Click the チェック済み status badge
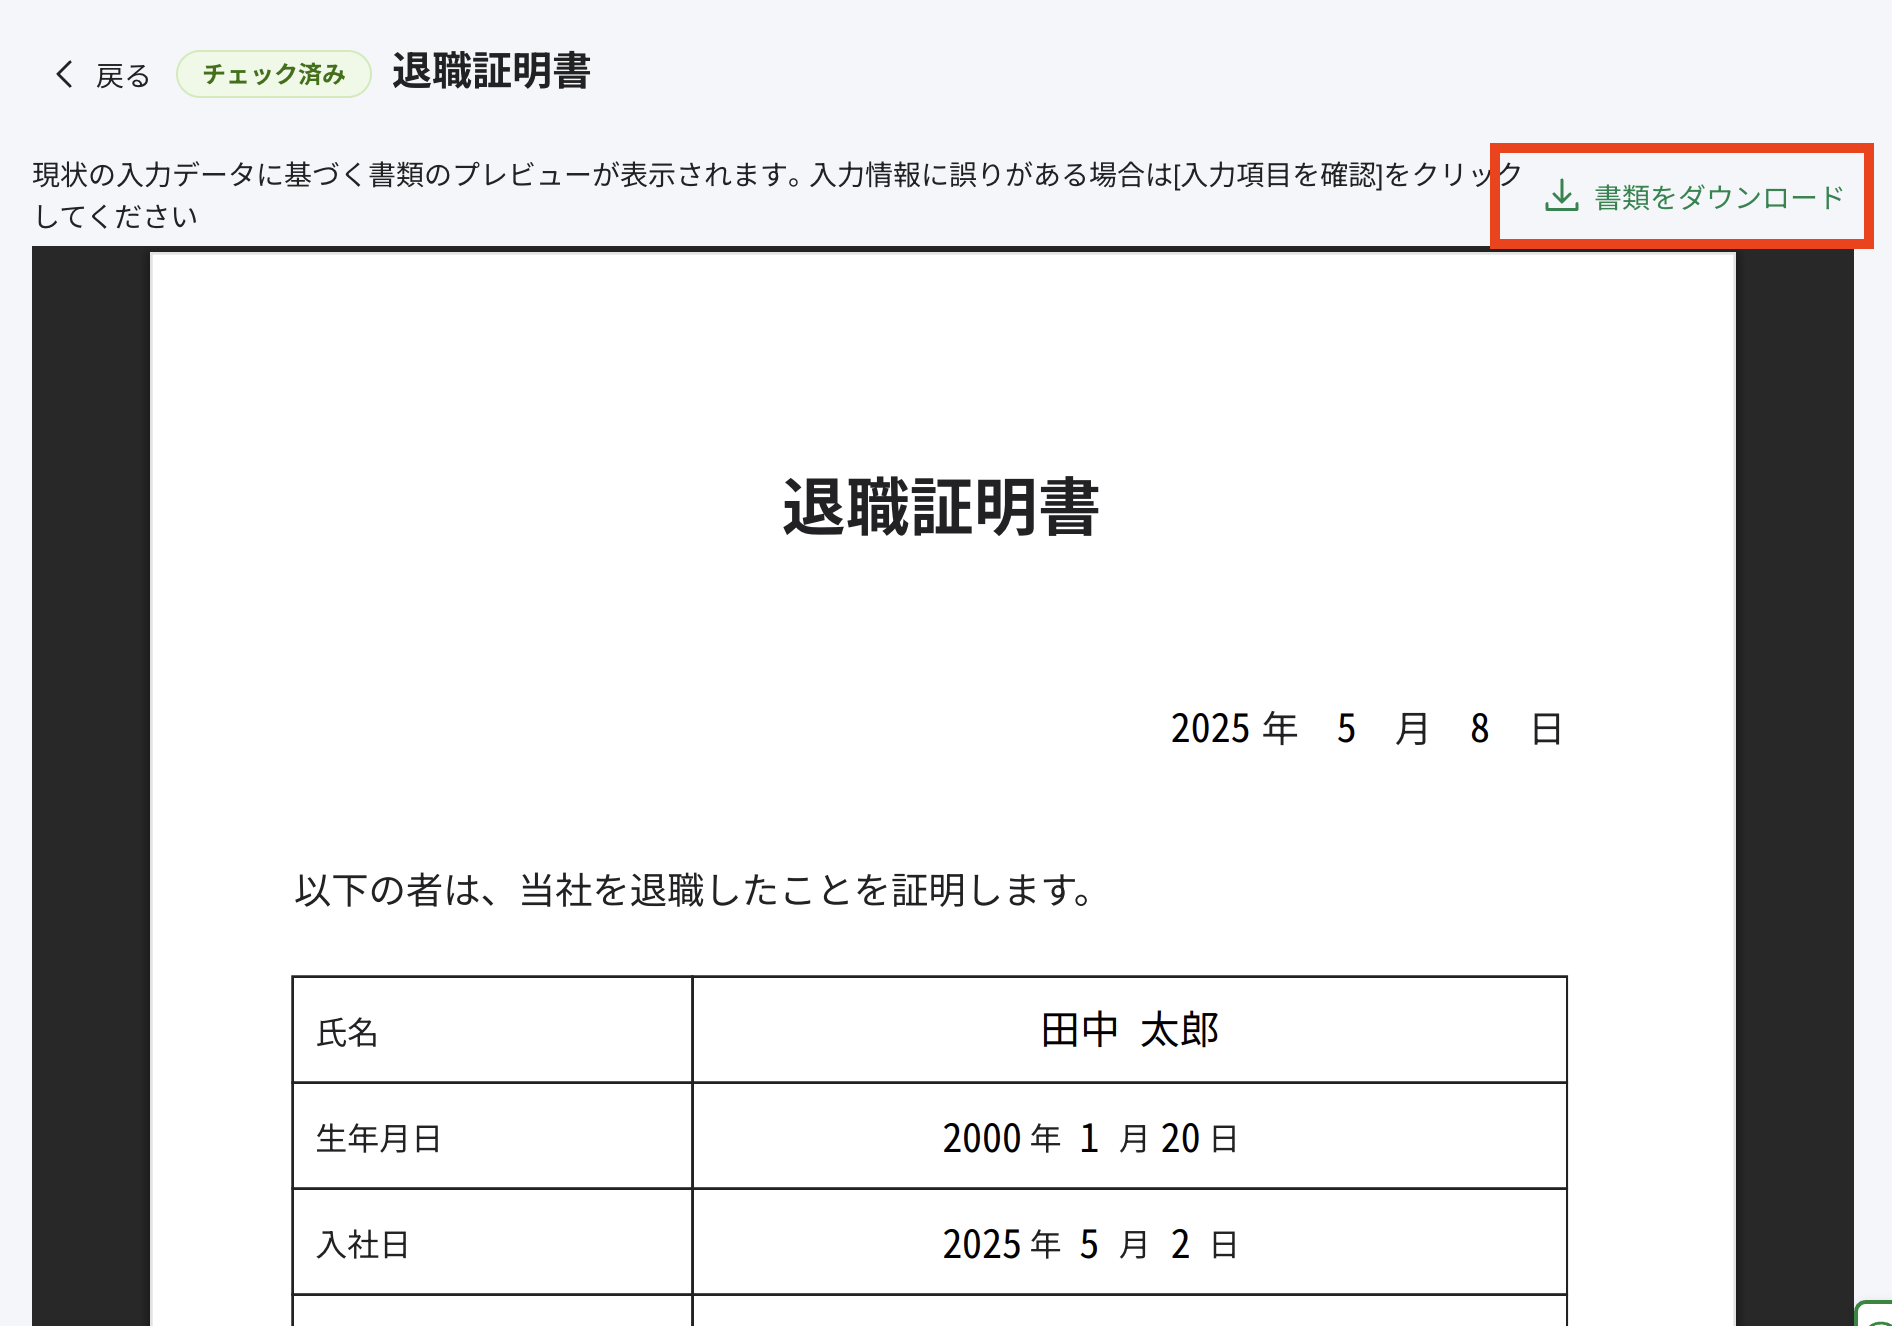 [x=274, y=74]
